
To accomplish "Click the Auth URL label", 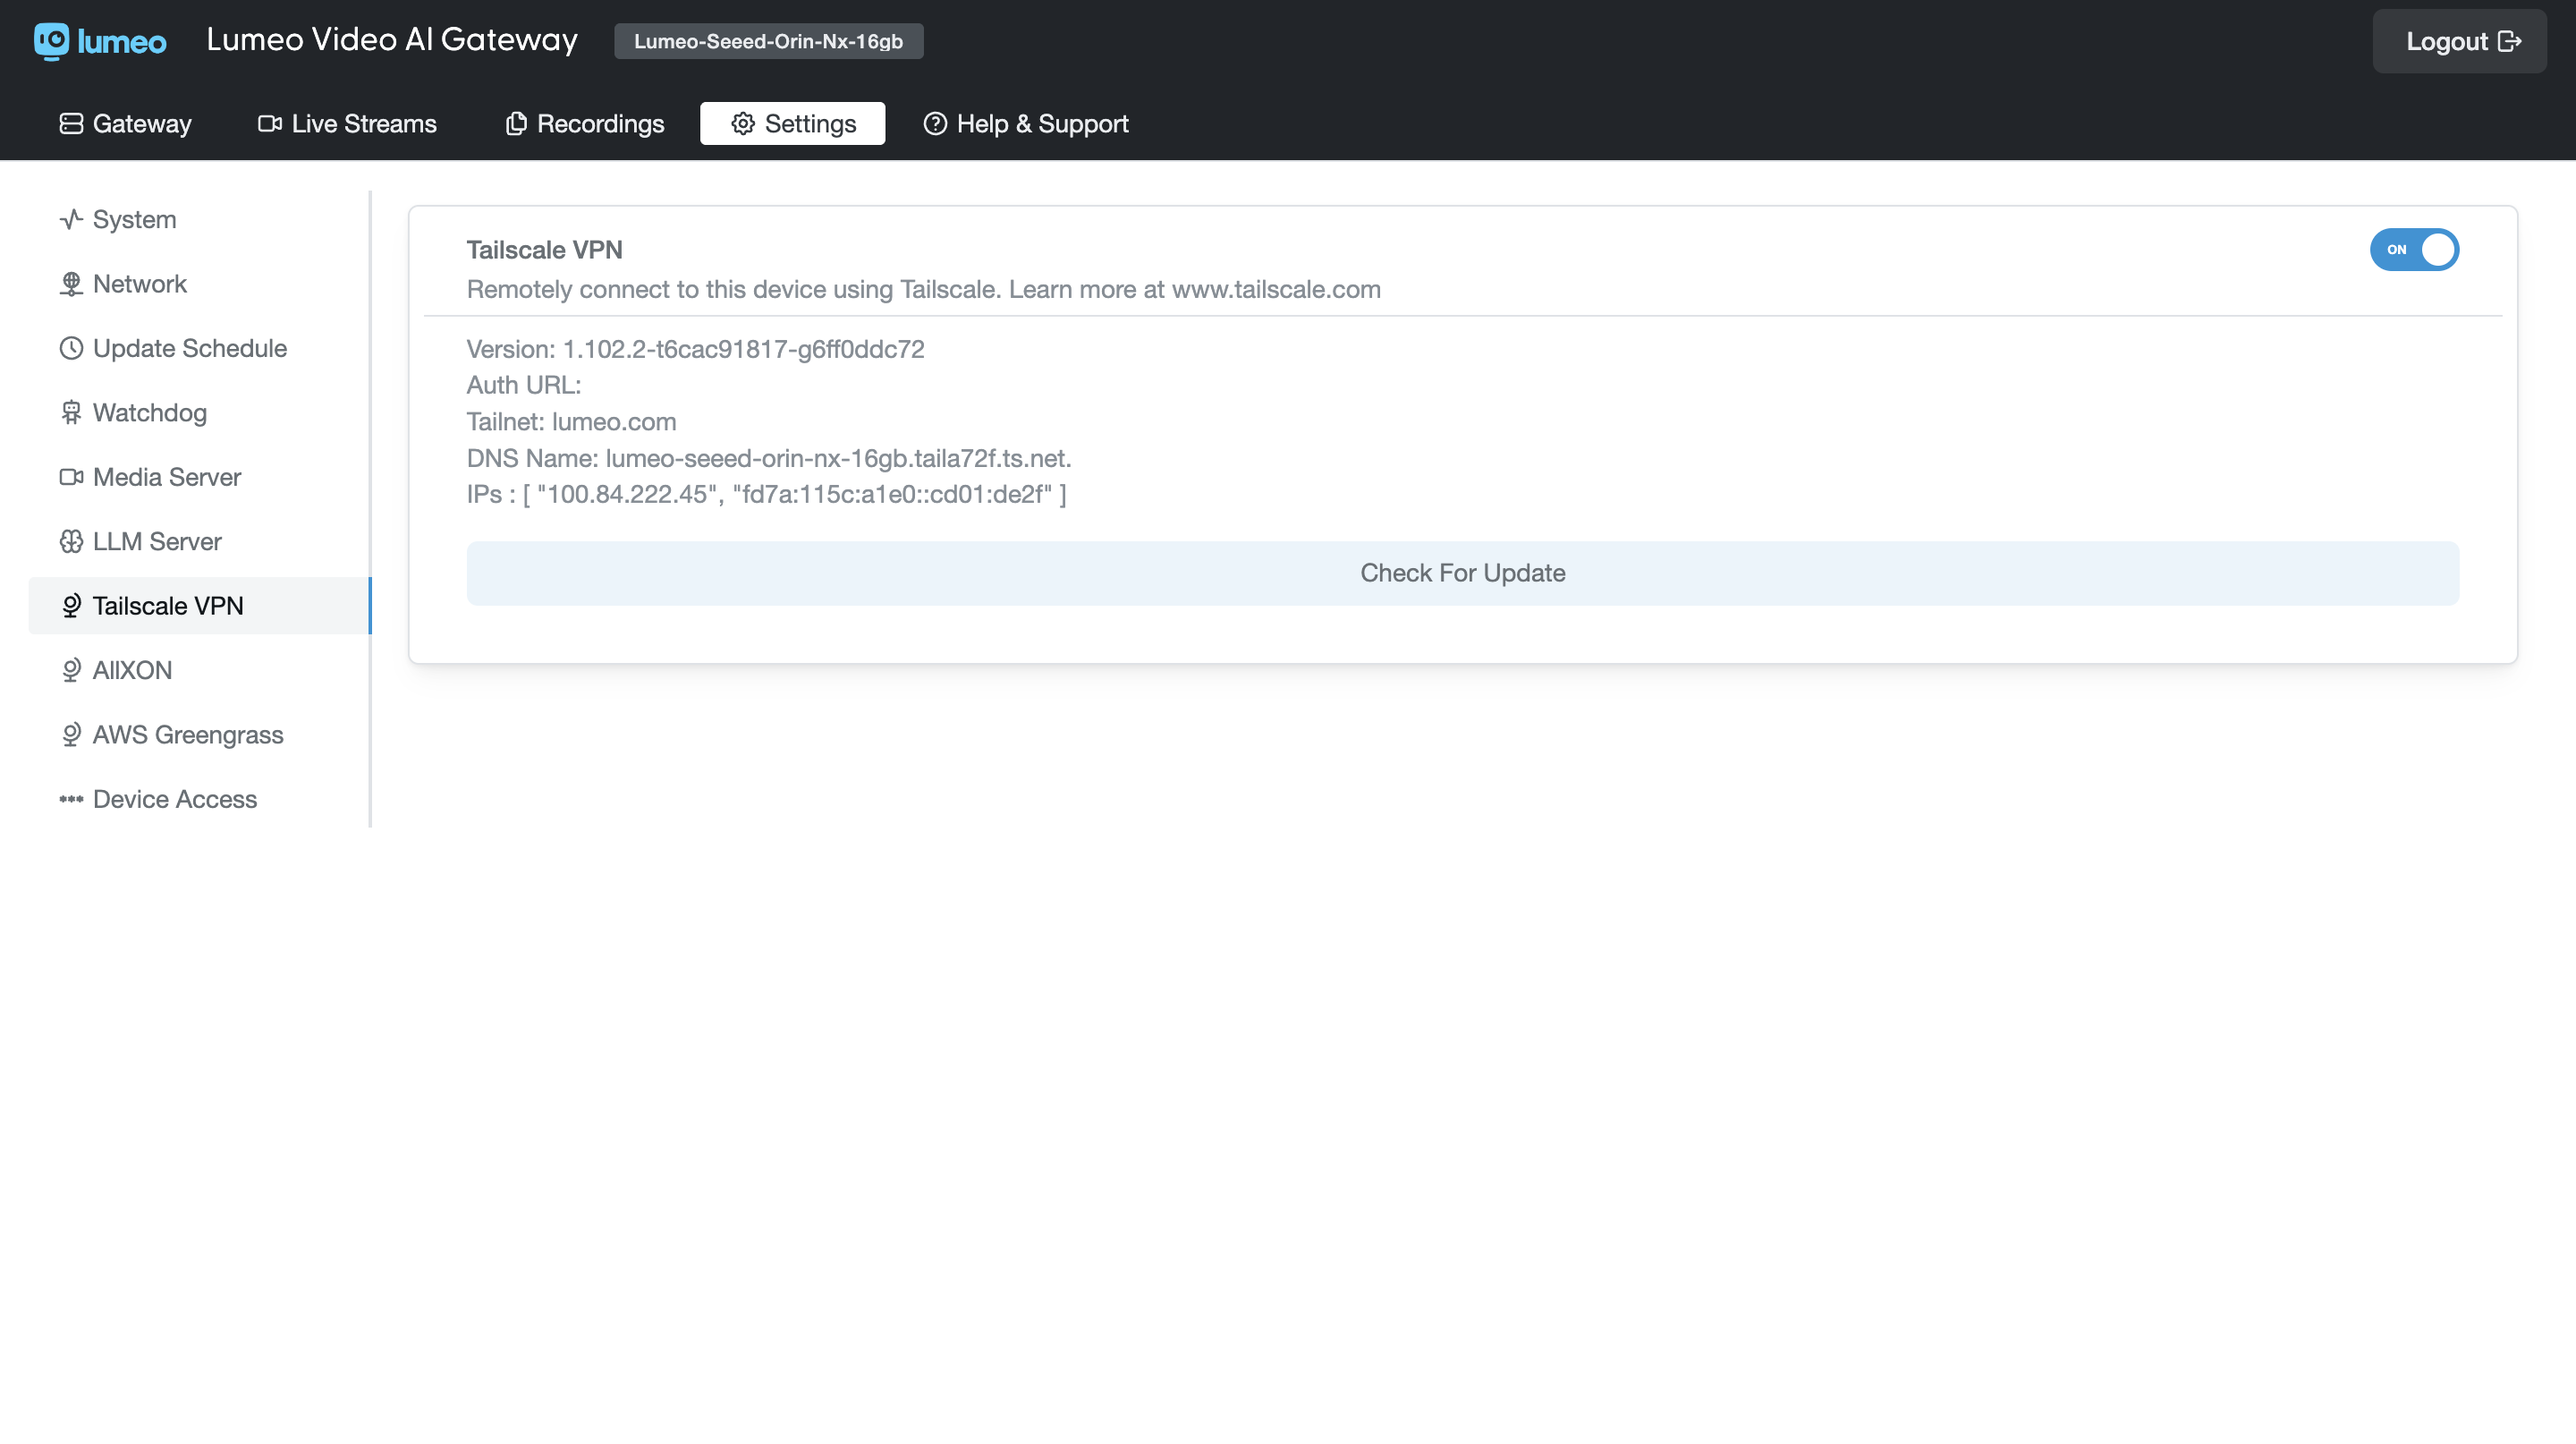I will pos(524,385).
